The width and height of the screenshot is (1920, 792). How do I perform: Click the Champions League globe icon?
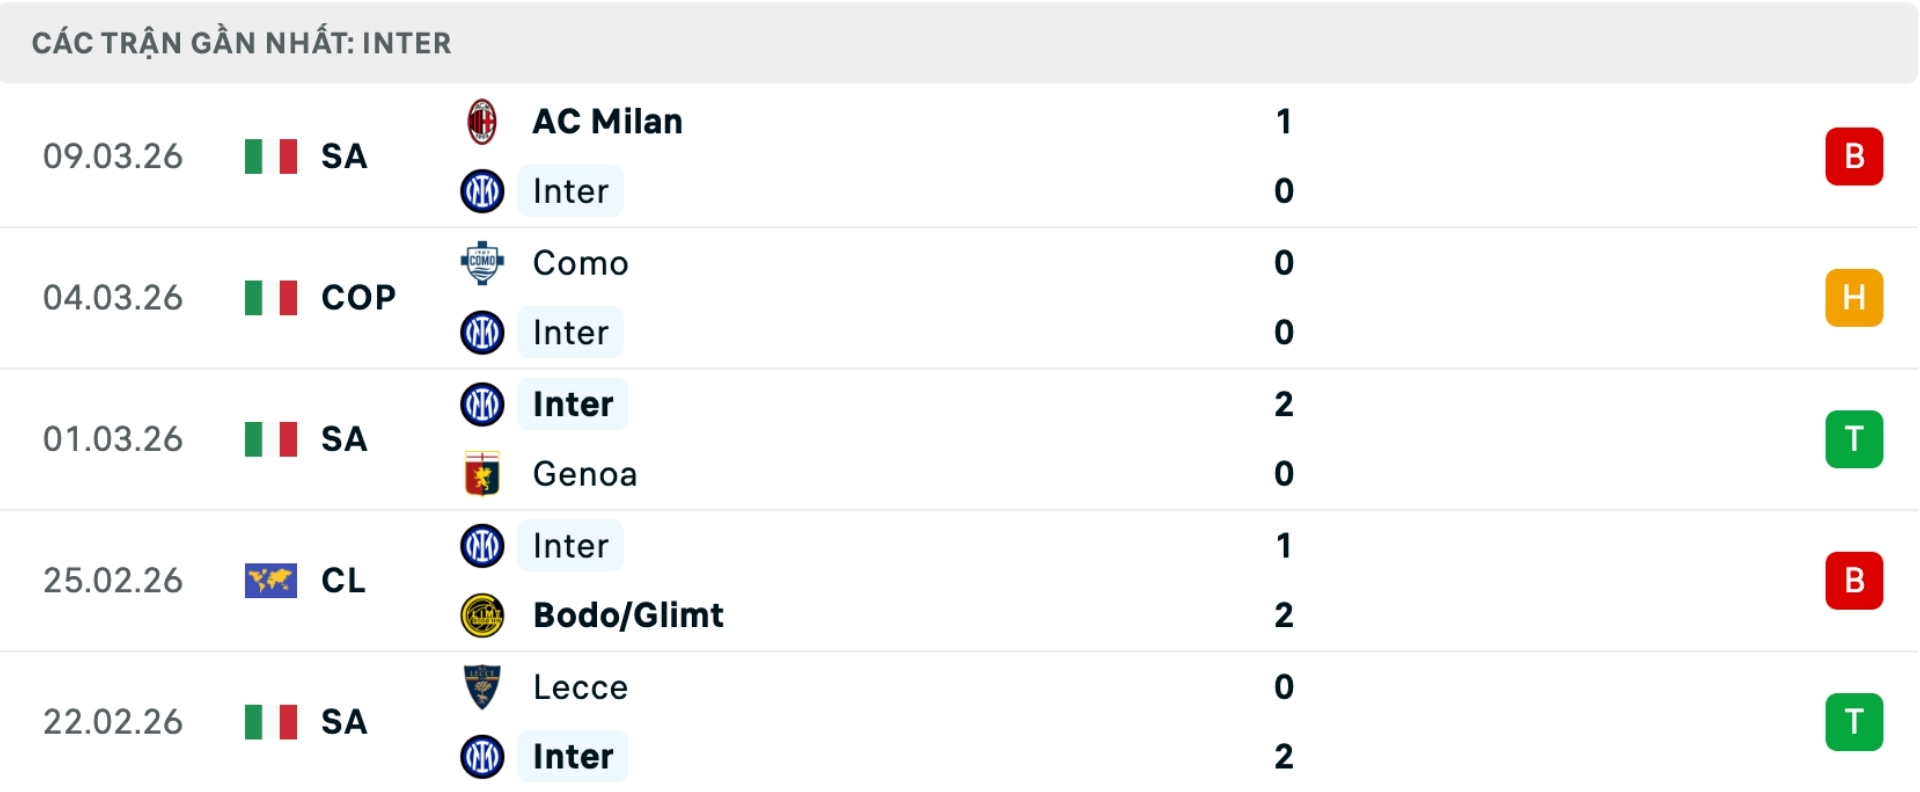click(x=271, y=580)
